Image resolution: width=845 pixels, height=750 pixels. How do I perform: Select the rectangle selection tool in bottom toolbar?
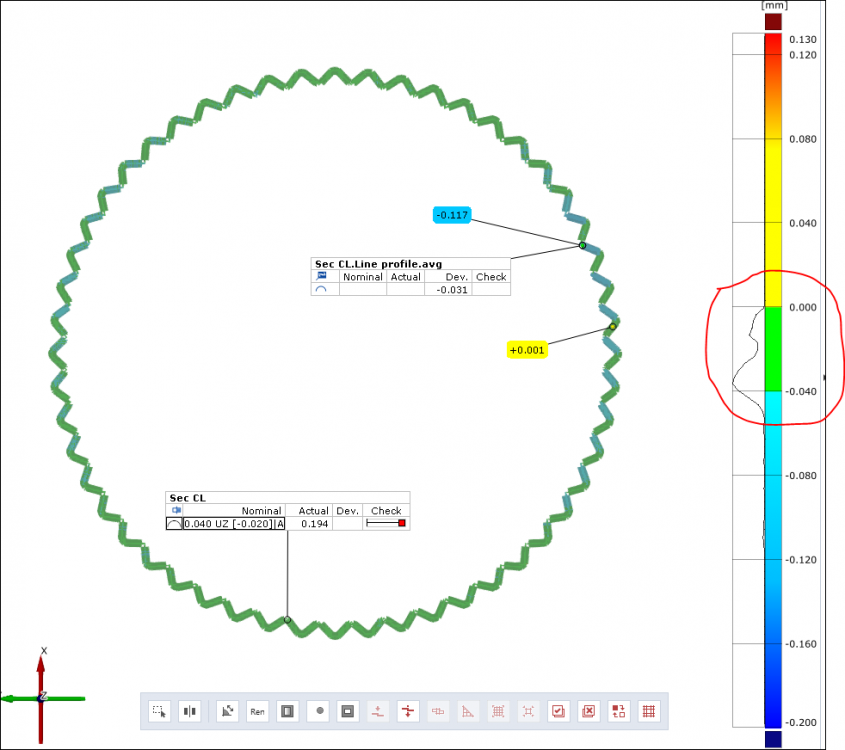[x=159, y=711]
